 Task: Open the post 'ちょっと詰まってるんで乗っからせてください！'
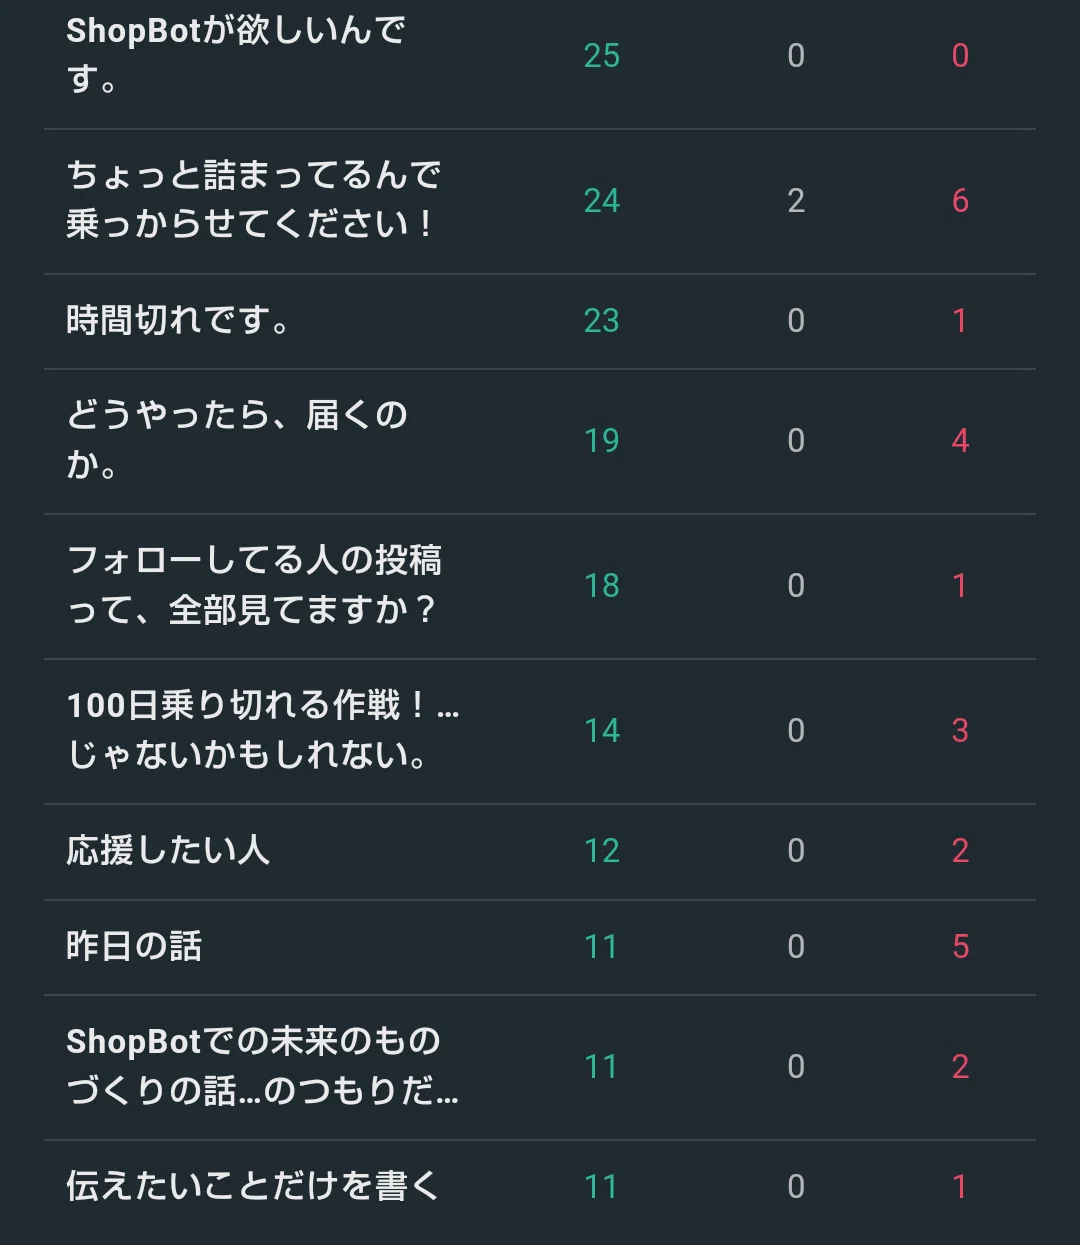pyautogui.click(x=254, y=200)
